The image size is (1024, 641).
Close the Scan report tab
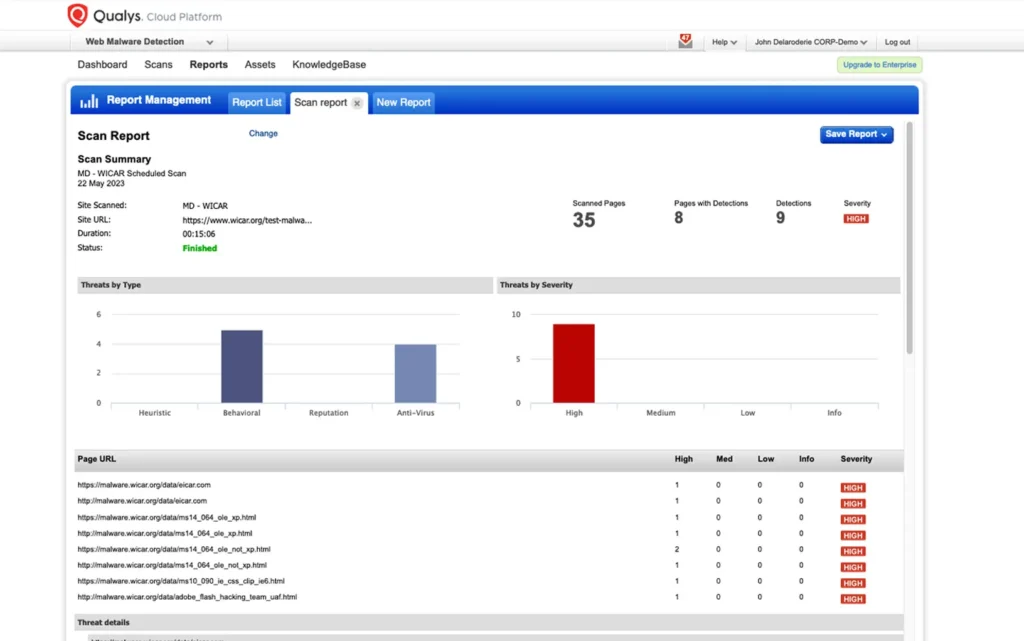357,102
